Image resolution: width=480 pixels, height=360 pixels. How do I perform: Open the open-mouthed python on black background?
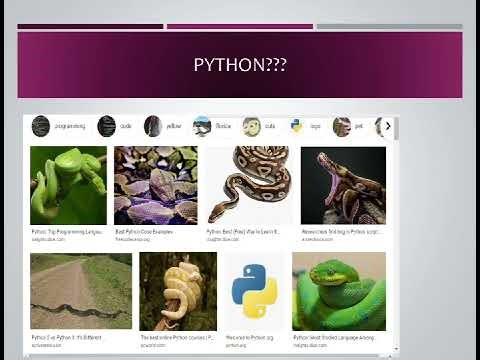pyautogui.click(x=343, y=185)
